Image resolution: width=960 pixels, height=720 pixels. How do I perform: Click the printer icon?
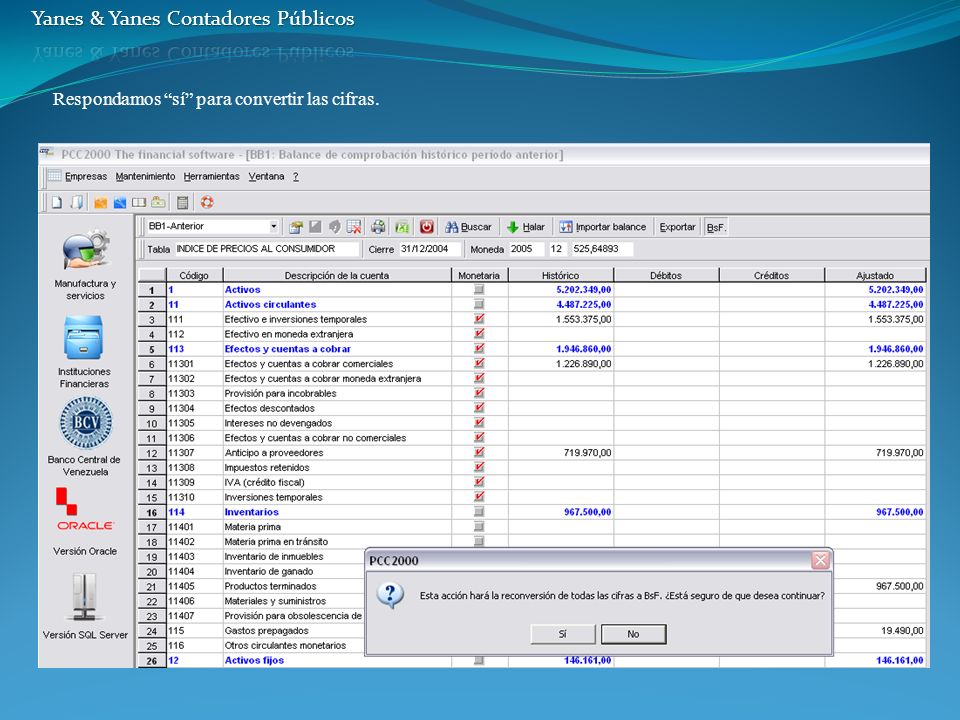pyautogui.click(x=378, y=227)
